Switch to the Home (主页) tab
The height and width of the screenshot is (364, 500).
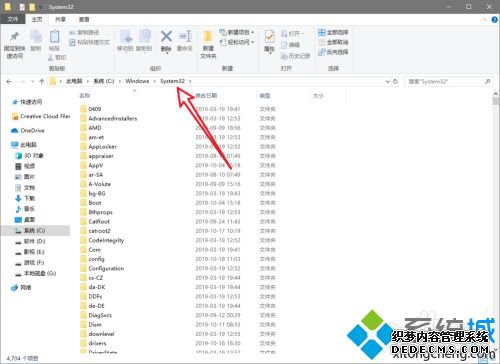(x=37, y=19)
